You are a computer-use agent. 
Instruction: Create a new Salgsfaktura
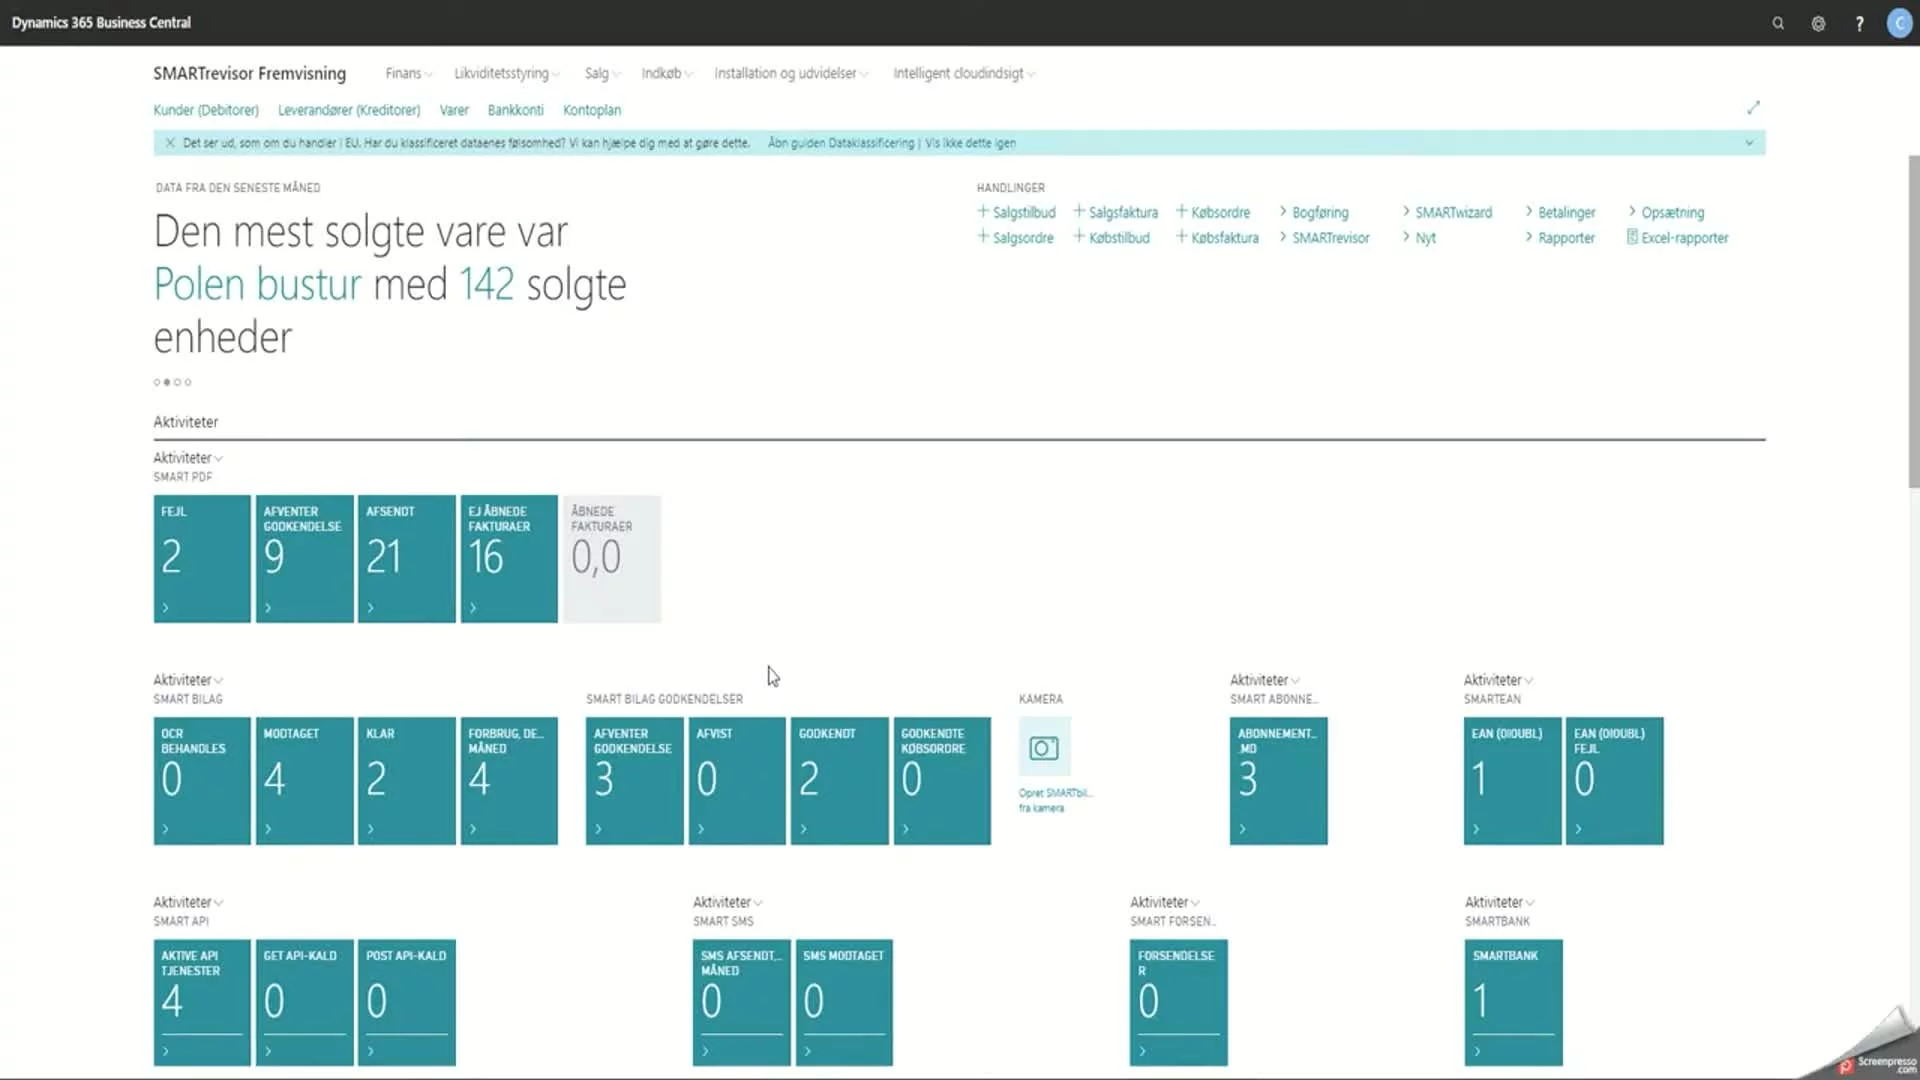coord(1115,212)
